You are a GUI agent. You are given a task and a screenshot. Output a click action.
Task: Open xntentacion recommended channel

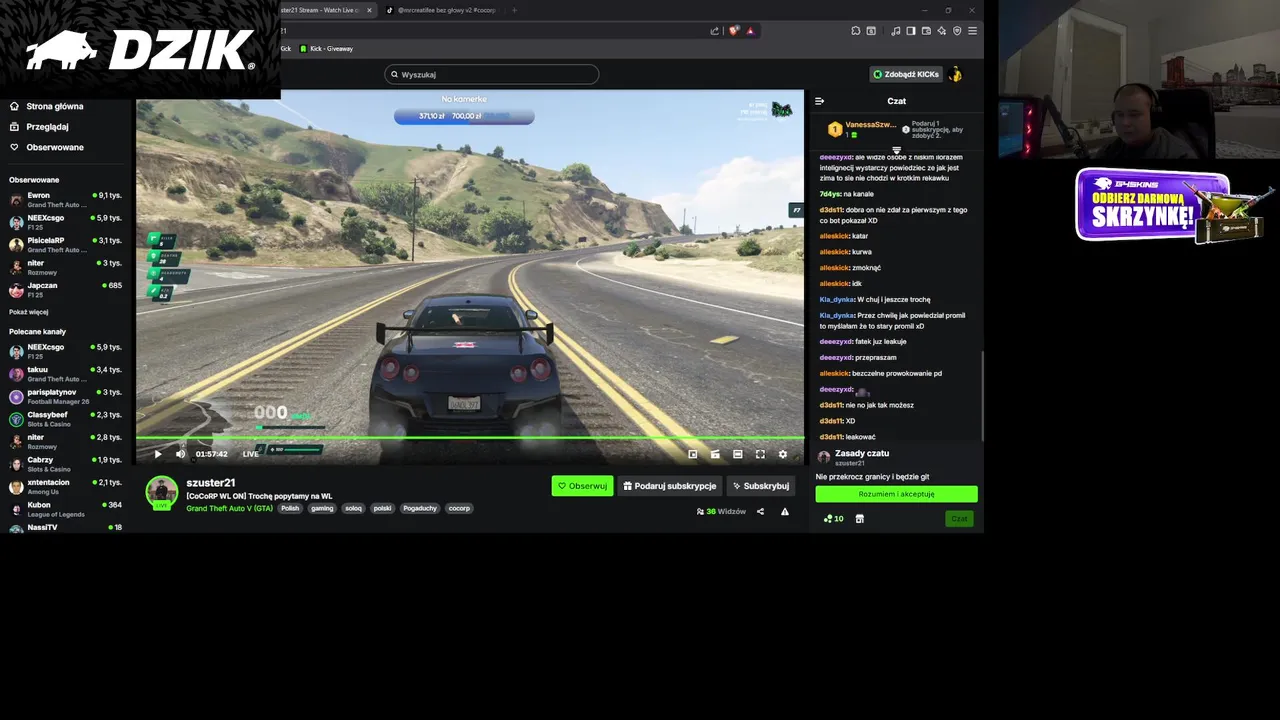click(x=65, y=486)
